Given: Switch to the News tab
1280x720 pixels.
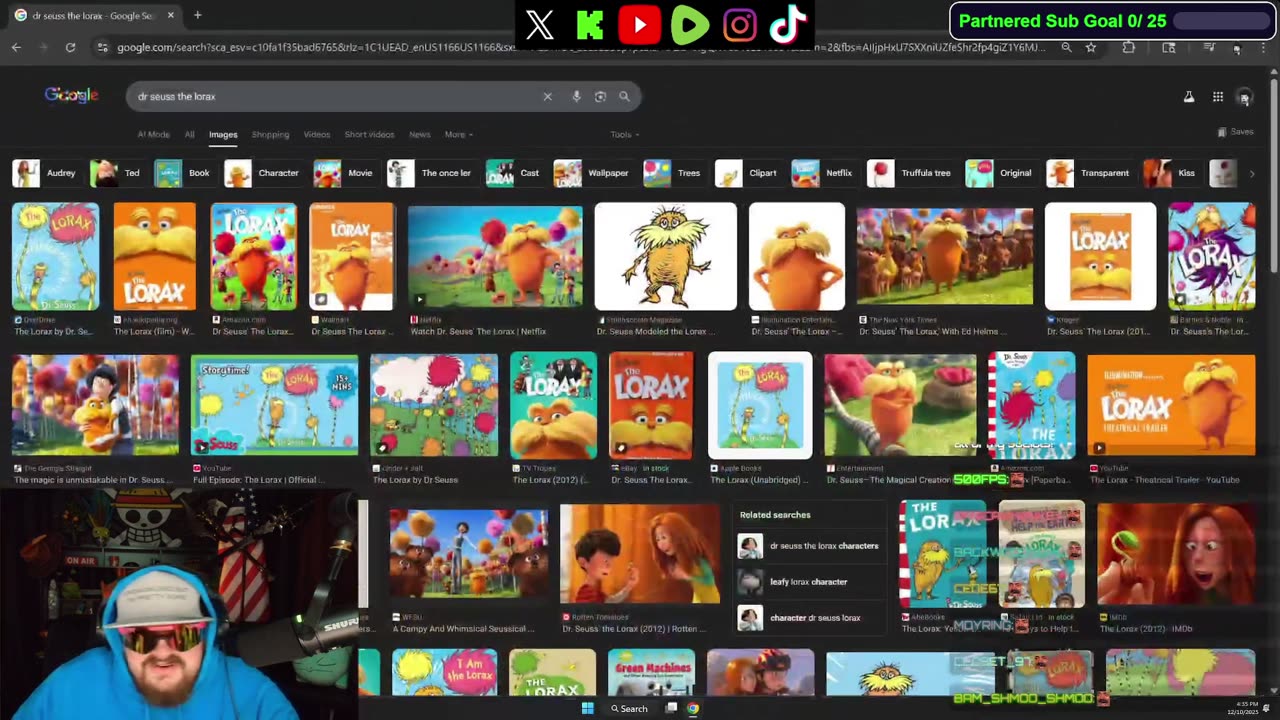Looking at the screenshot, I should (x=419, y=135).
